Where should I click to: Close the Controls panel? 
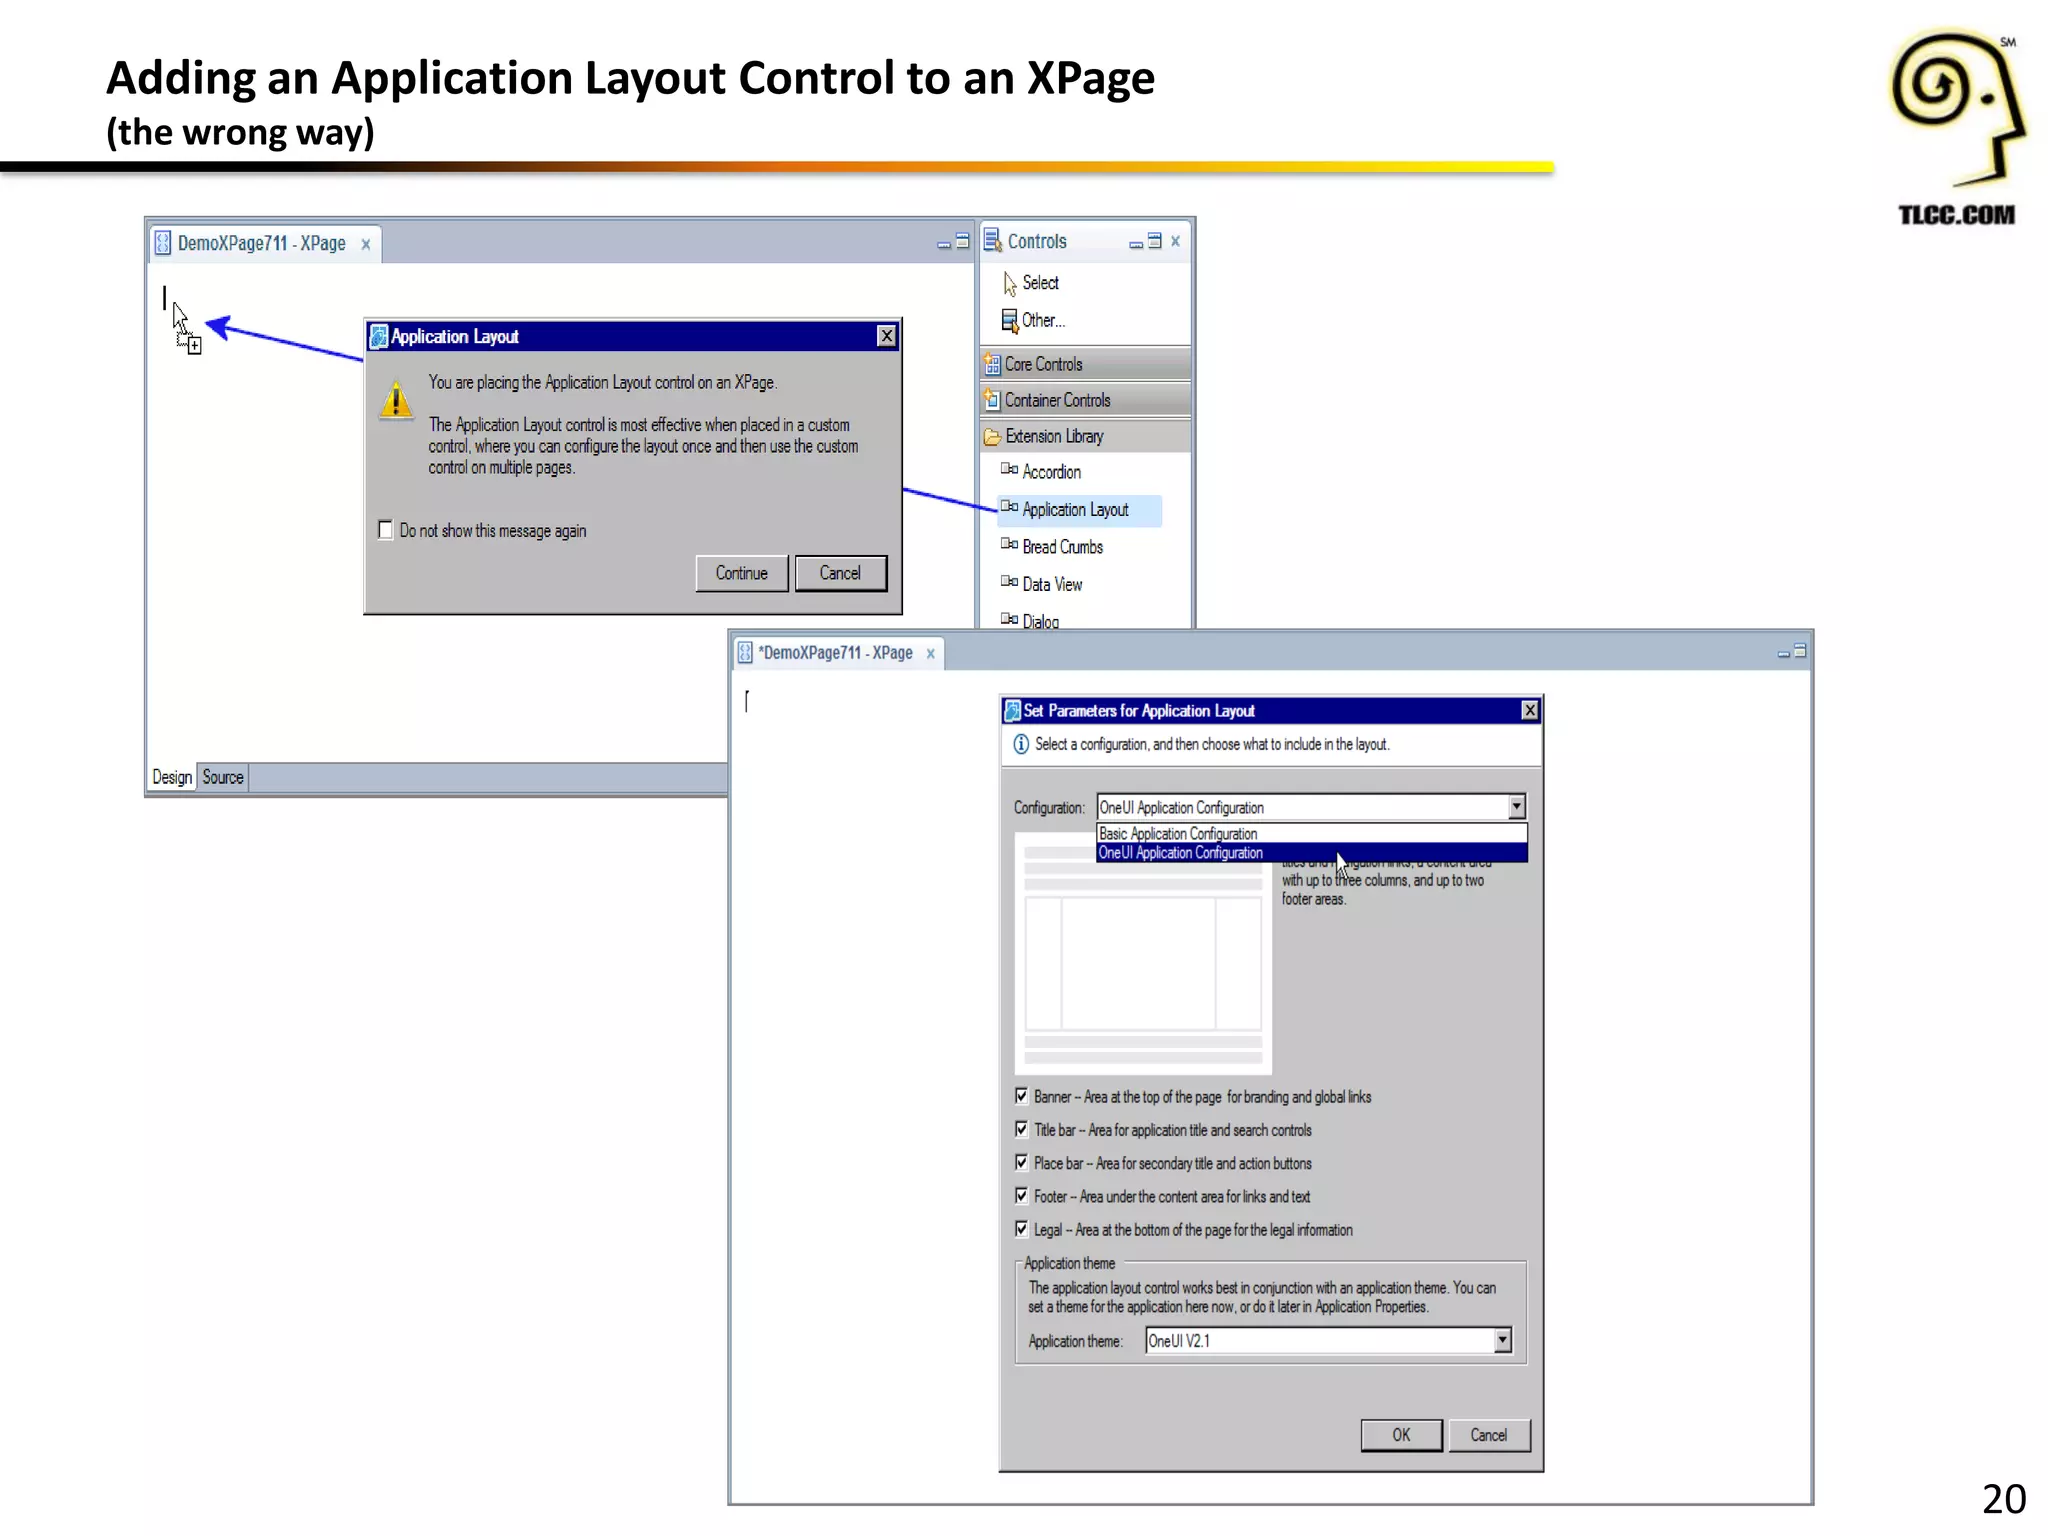tap(1176, 241)
